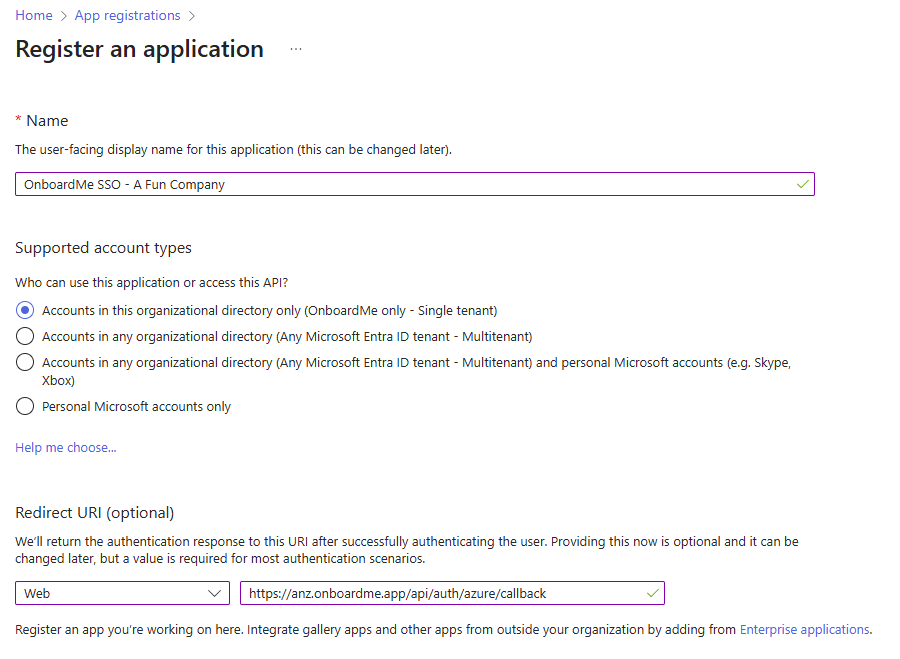Navigate to App registrations breadcrumb

pos(128,16)
